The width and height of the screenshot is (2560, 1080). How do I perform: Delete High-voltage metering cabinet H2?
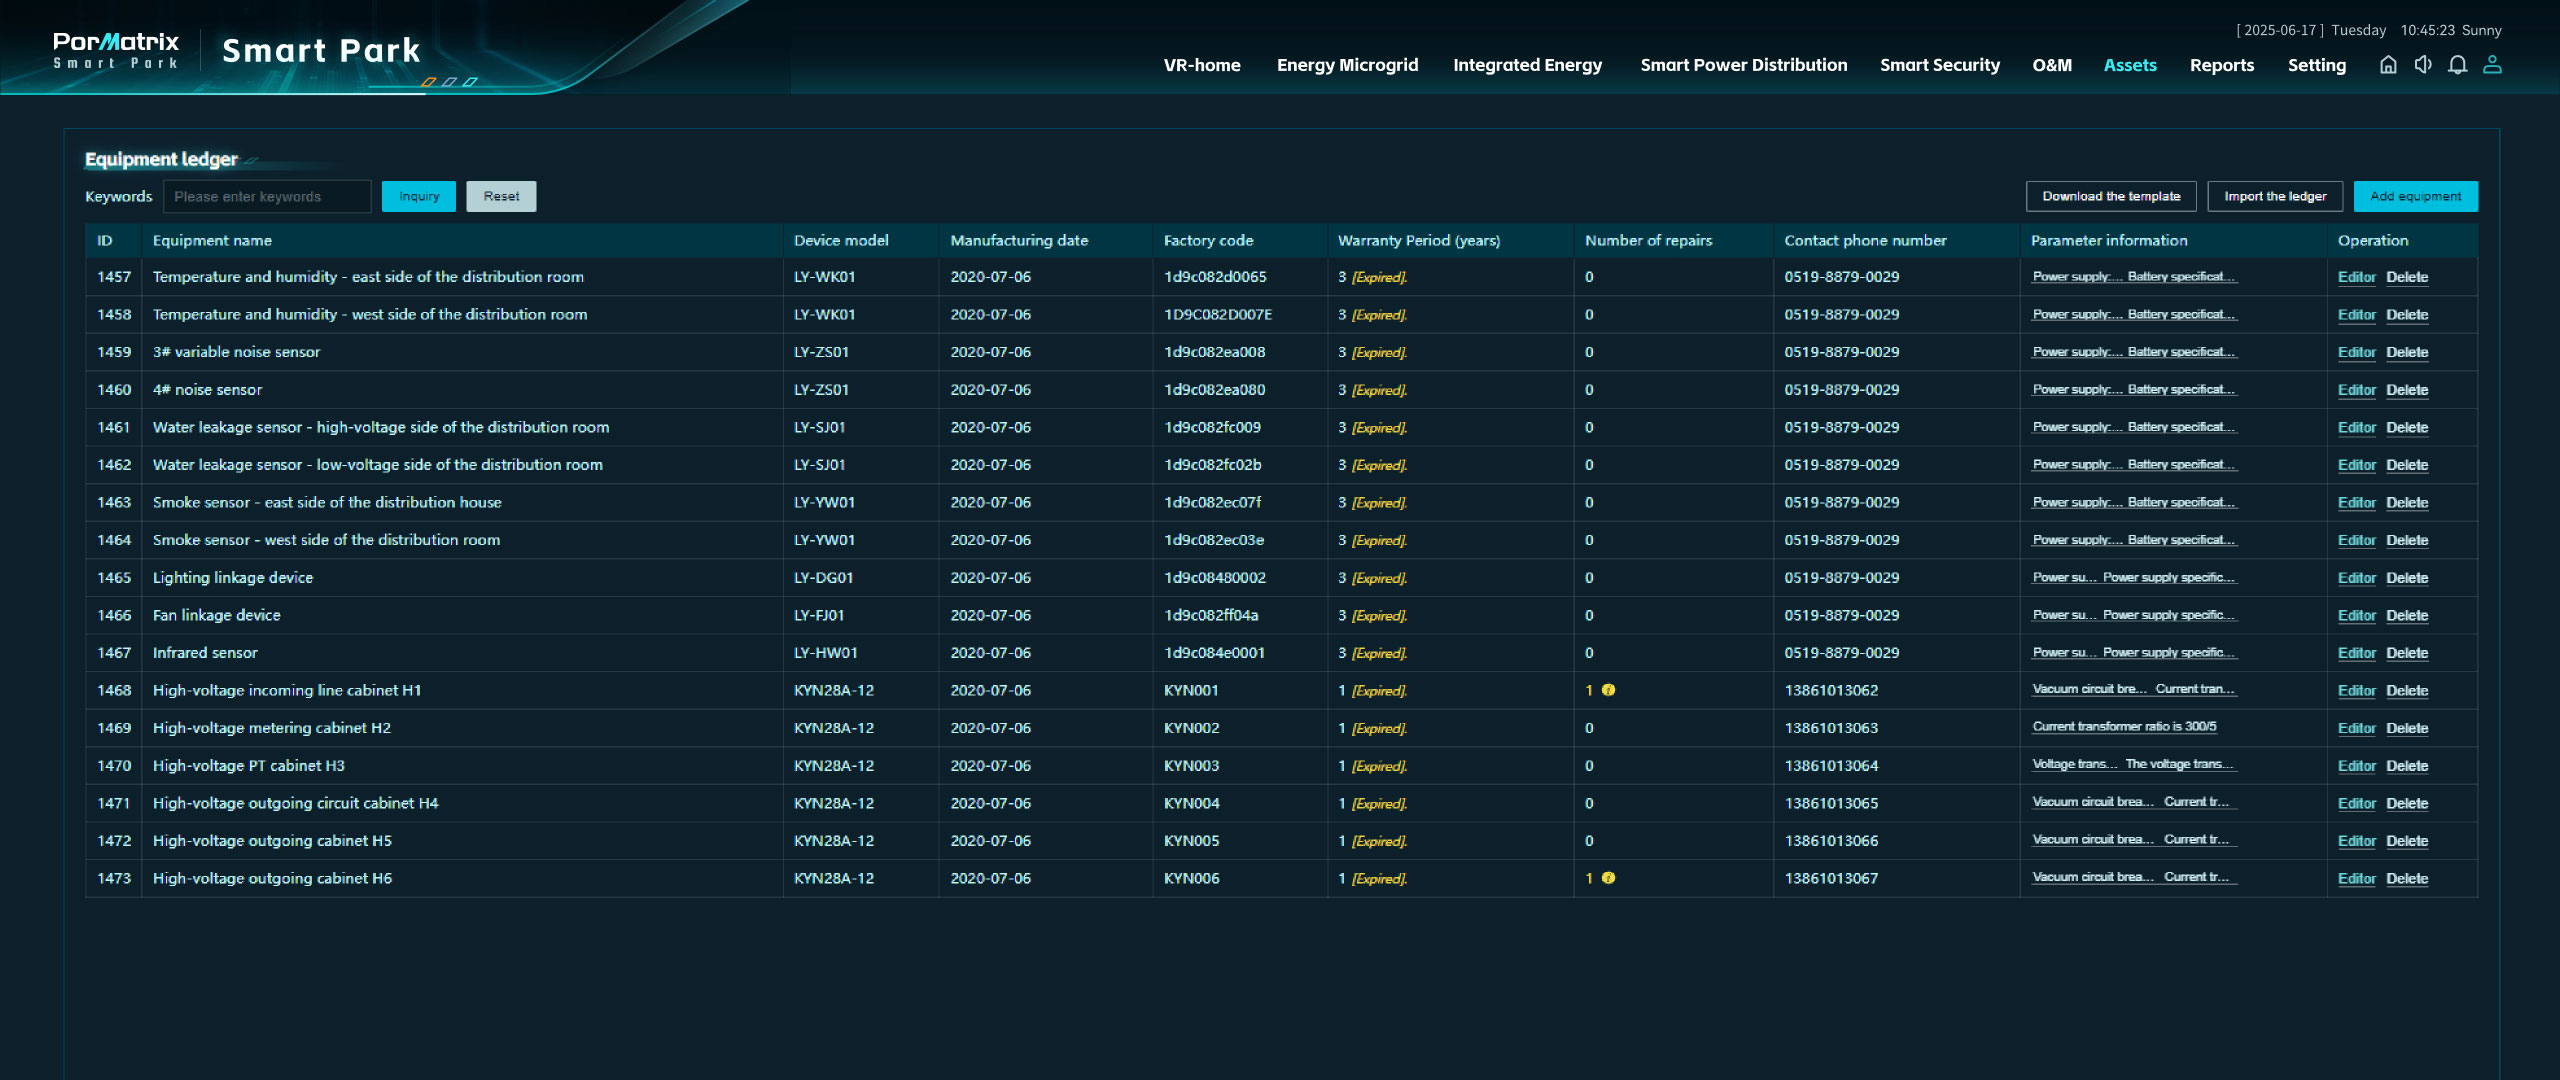[x=2407, y=728]
